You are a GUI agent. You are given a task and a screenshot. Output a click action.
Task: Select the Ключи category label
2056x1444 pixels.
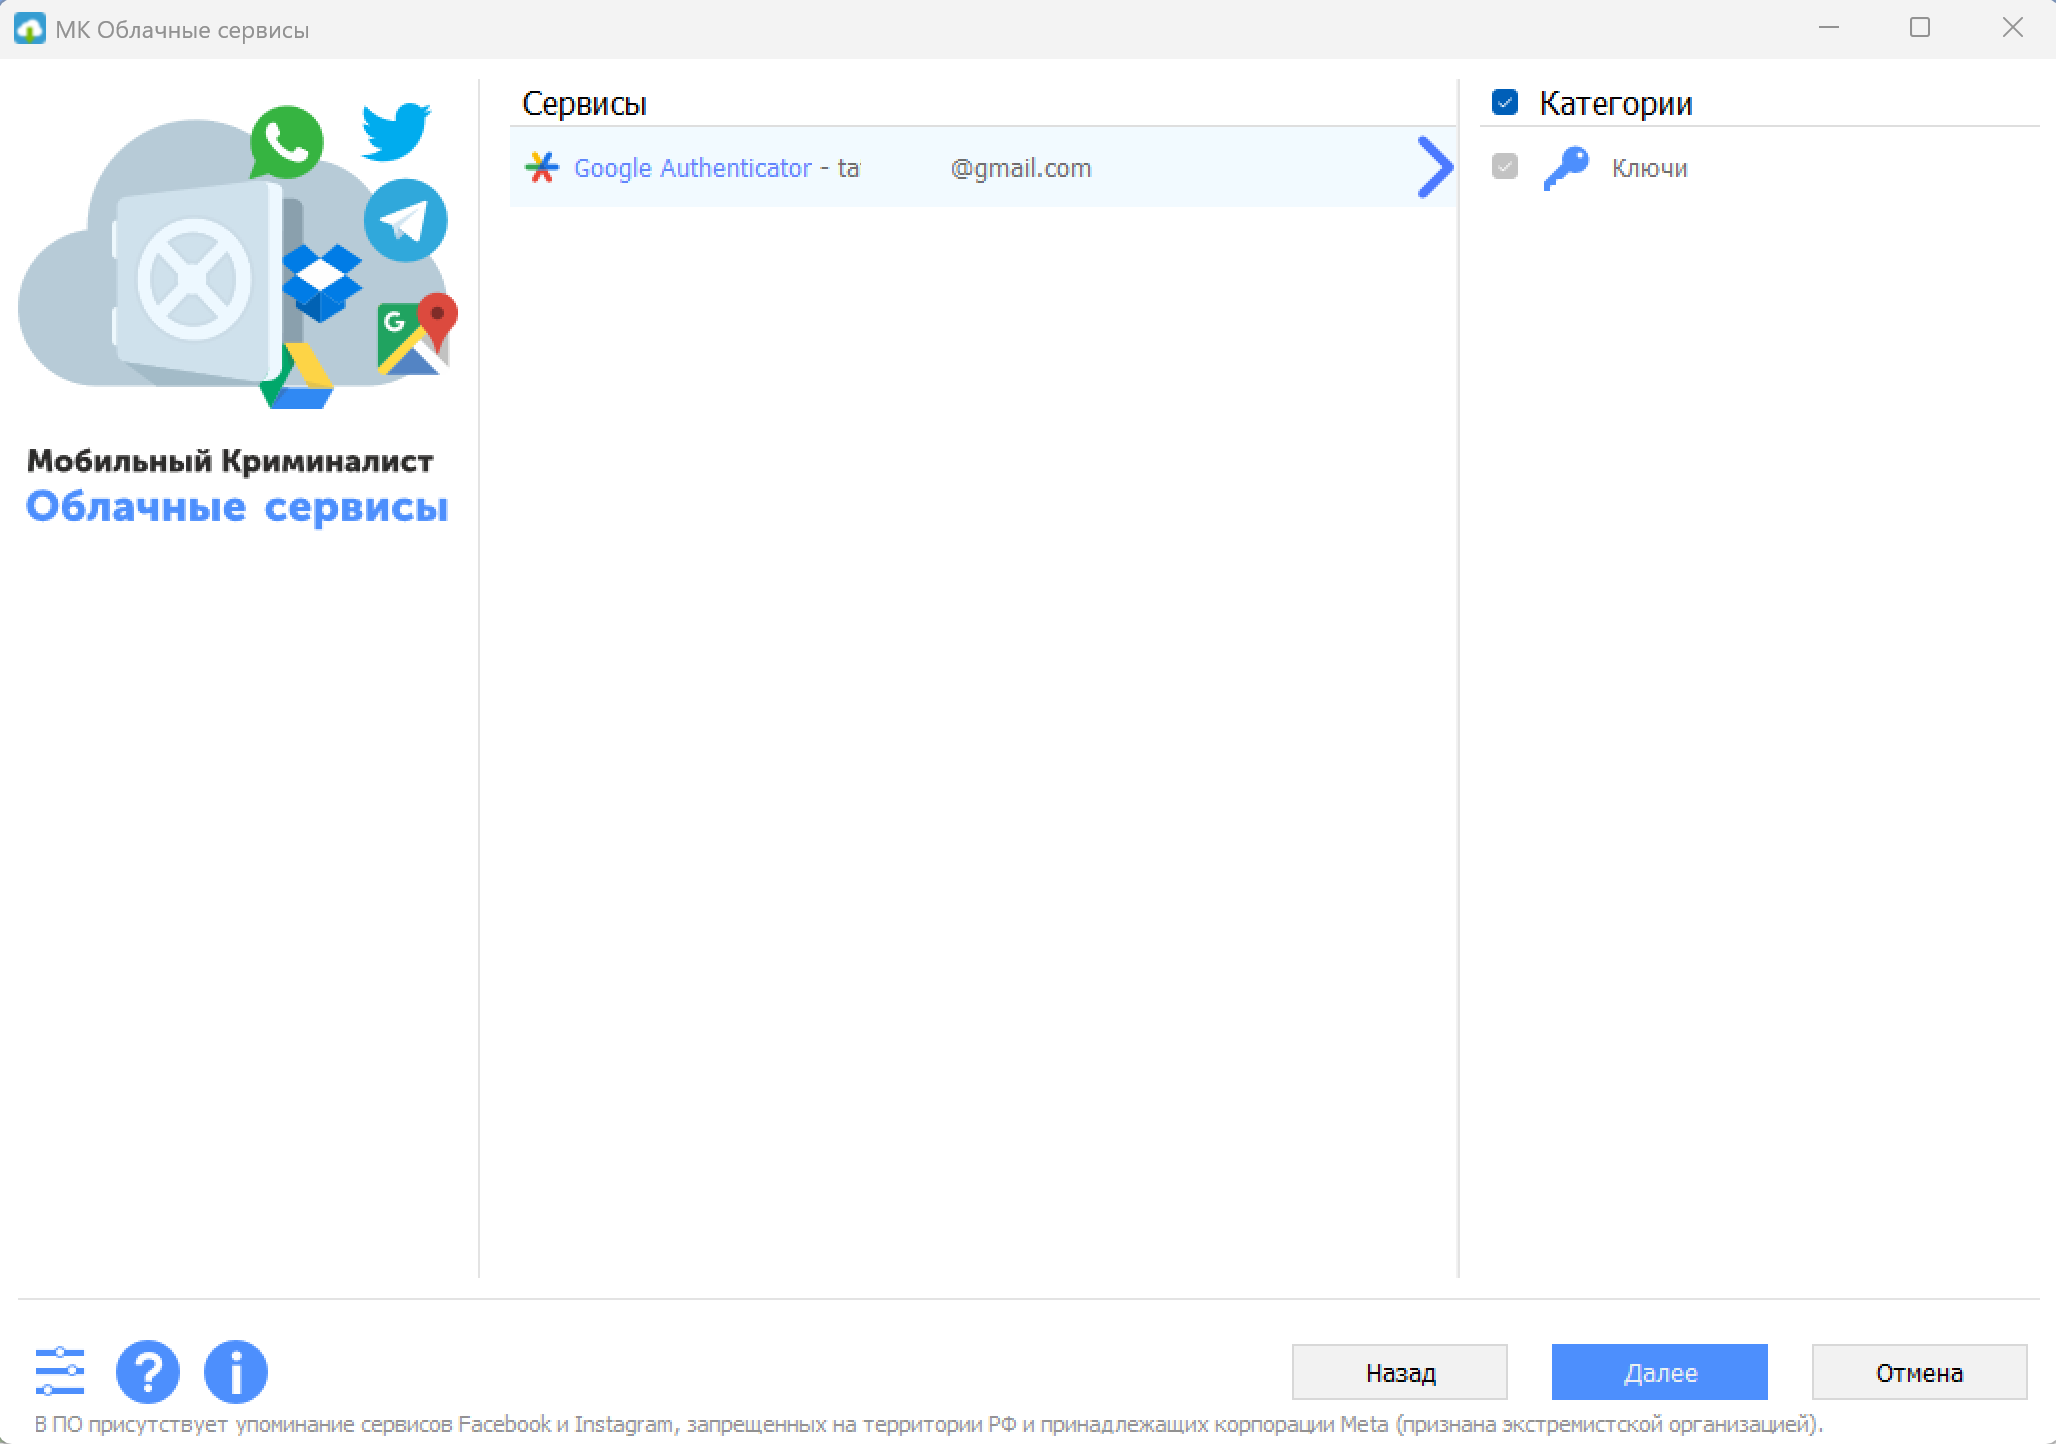[x=1649, y=168]
